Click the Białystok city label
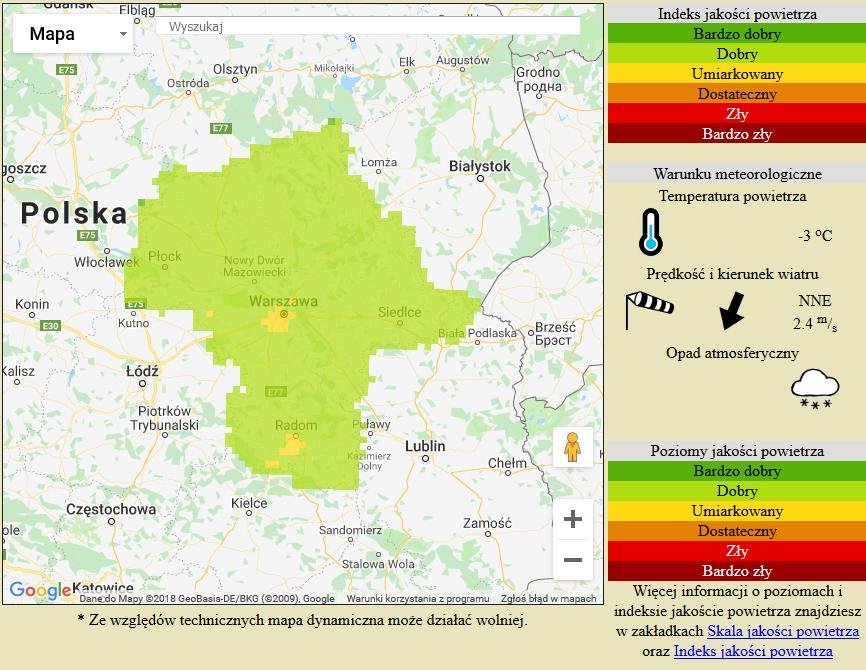Viewport: 866px width, 670px height. click(x=480, y=166)
